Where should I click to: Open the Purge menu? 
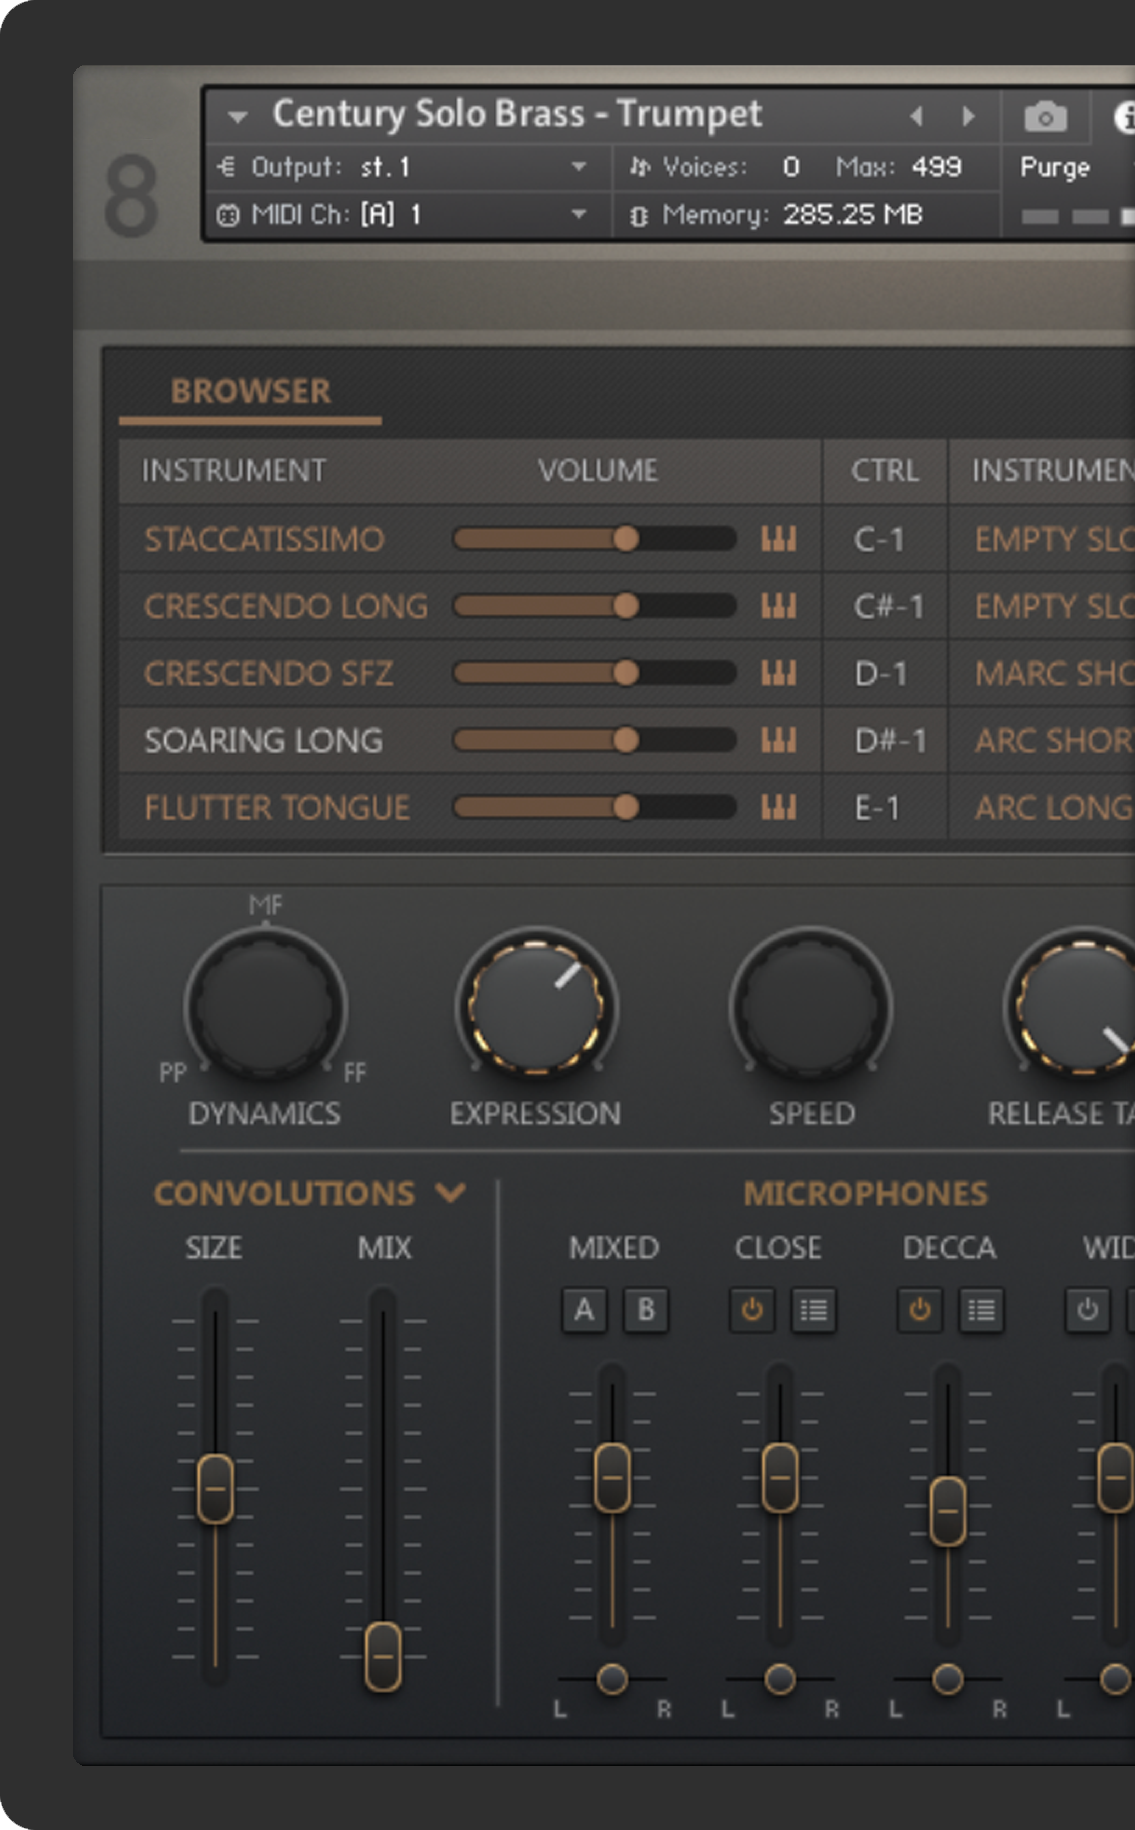coord(1054,167)
